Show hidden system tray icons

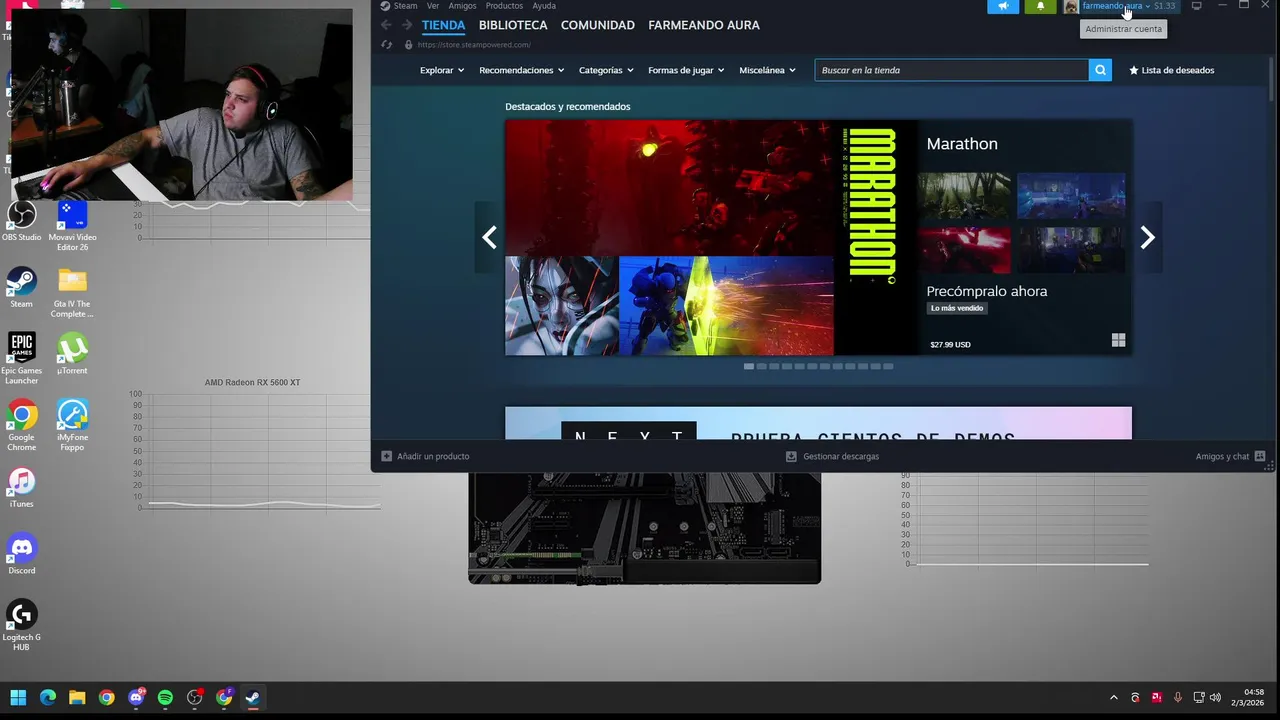[1114, 698]
